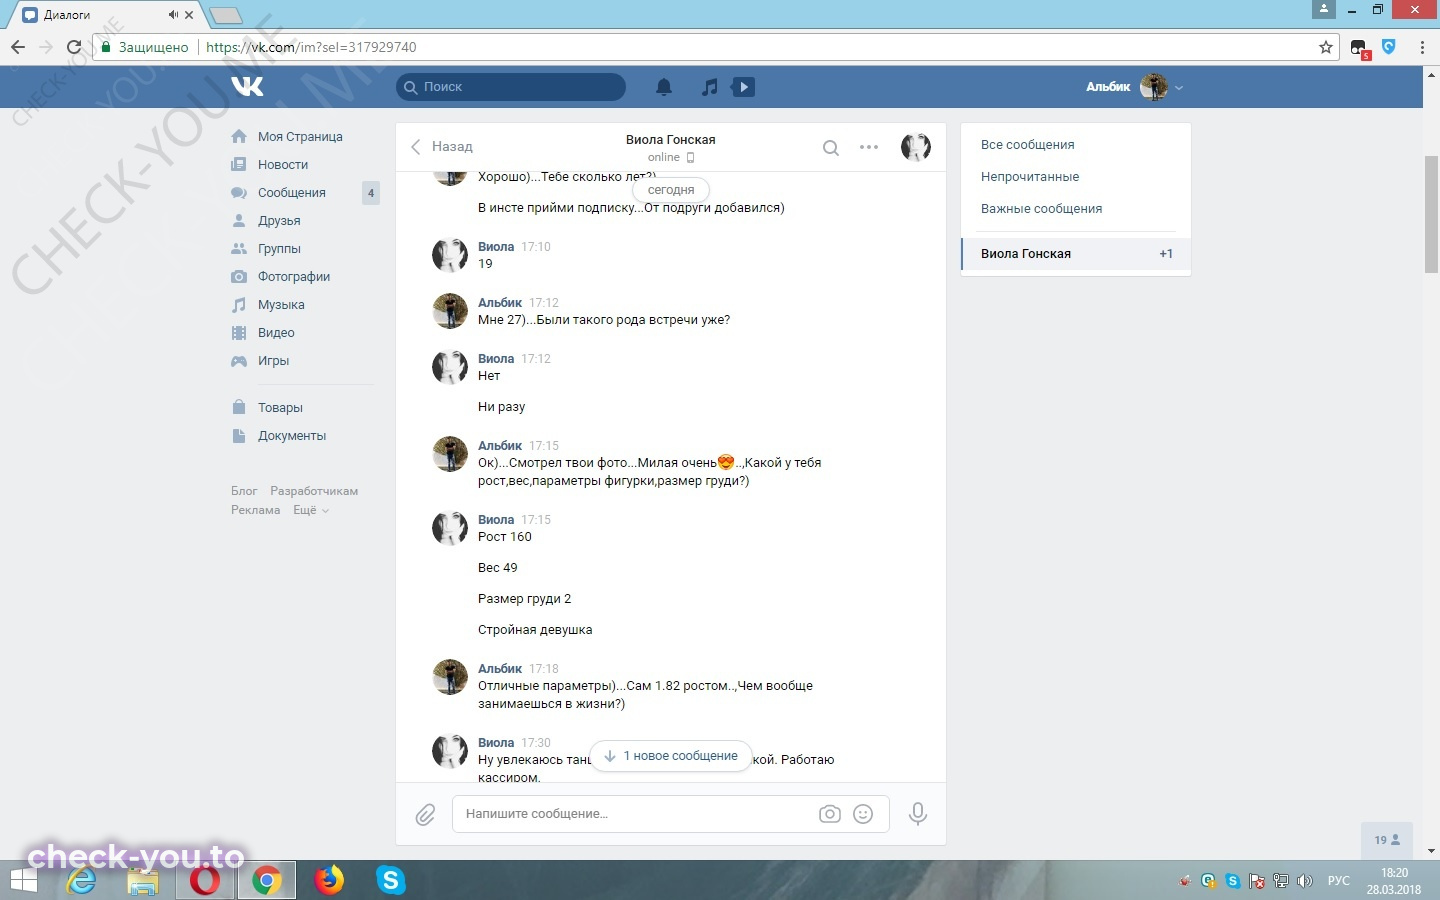Viewport: 1440px width, 900px height.
Task: Attach a file with the paperclip icon
Action: [425, 815]
